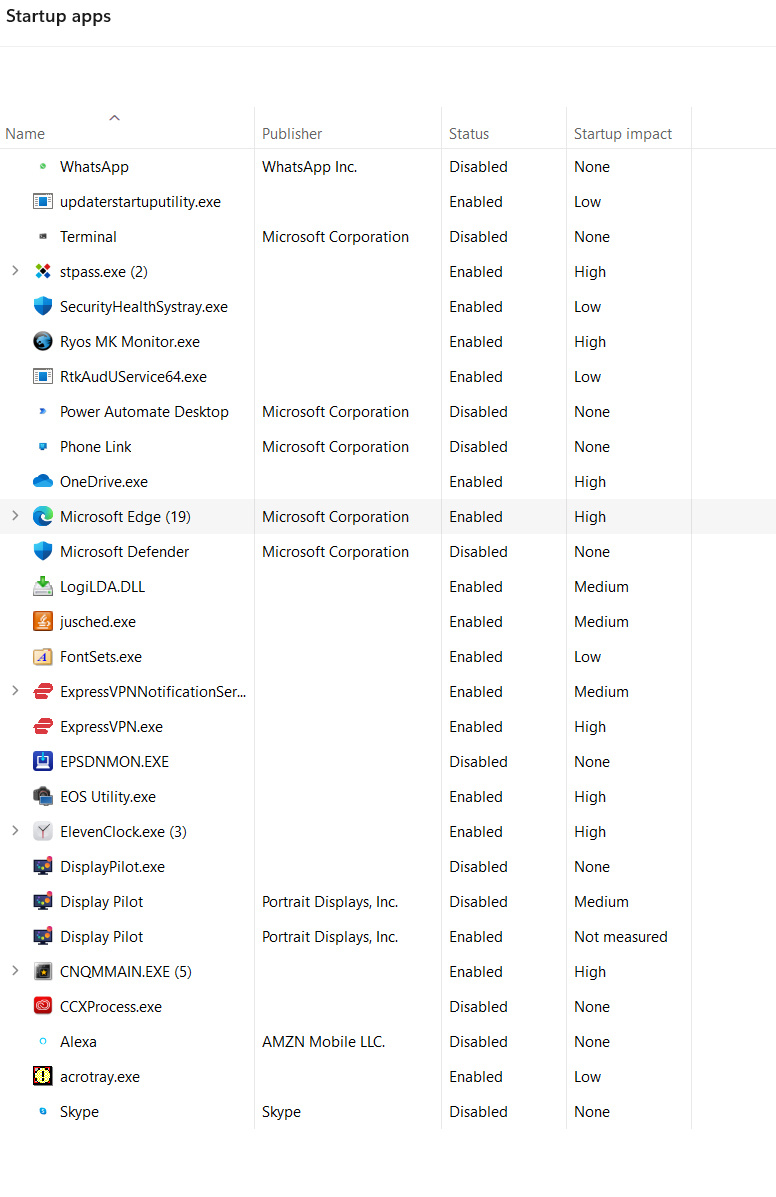Click the Power Automate Desktop icon

[43, 411]
